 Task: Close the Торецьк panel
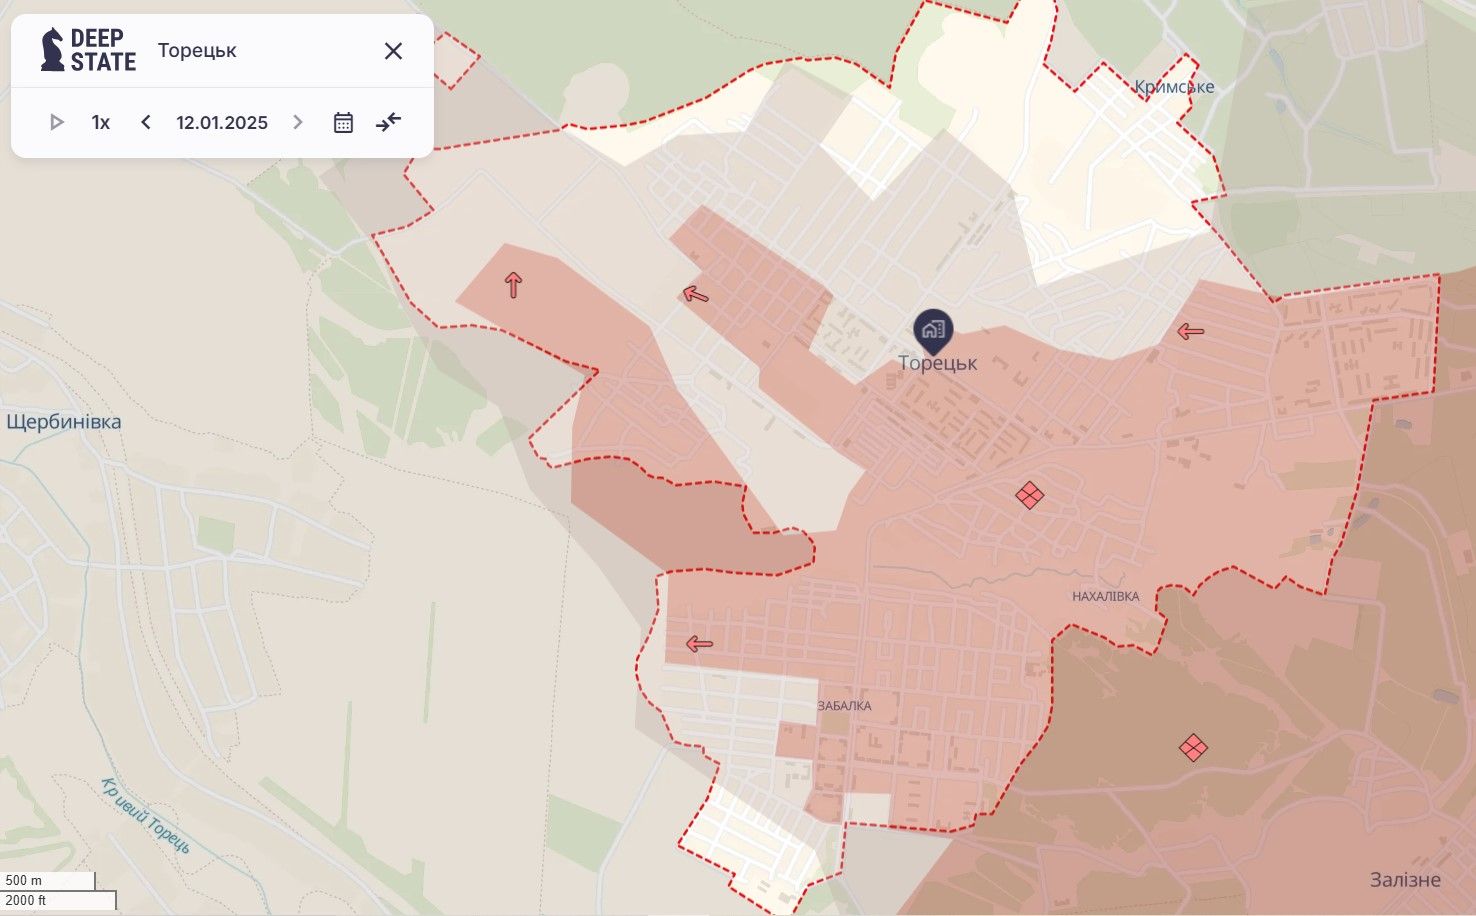[x=393, y=51]
